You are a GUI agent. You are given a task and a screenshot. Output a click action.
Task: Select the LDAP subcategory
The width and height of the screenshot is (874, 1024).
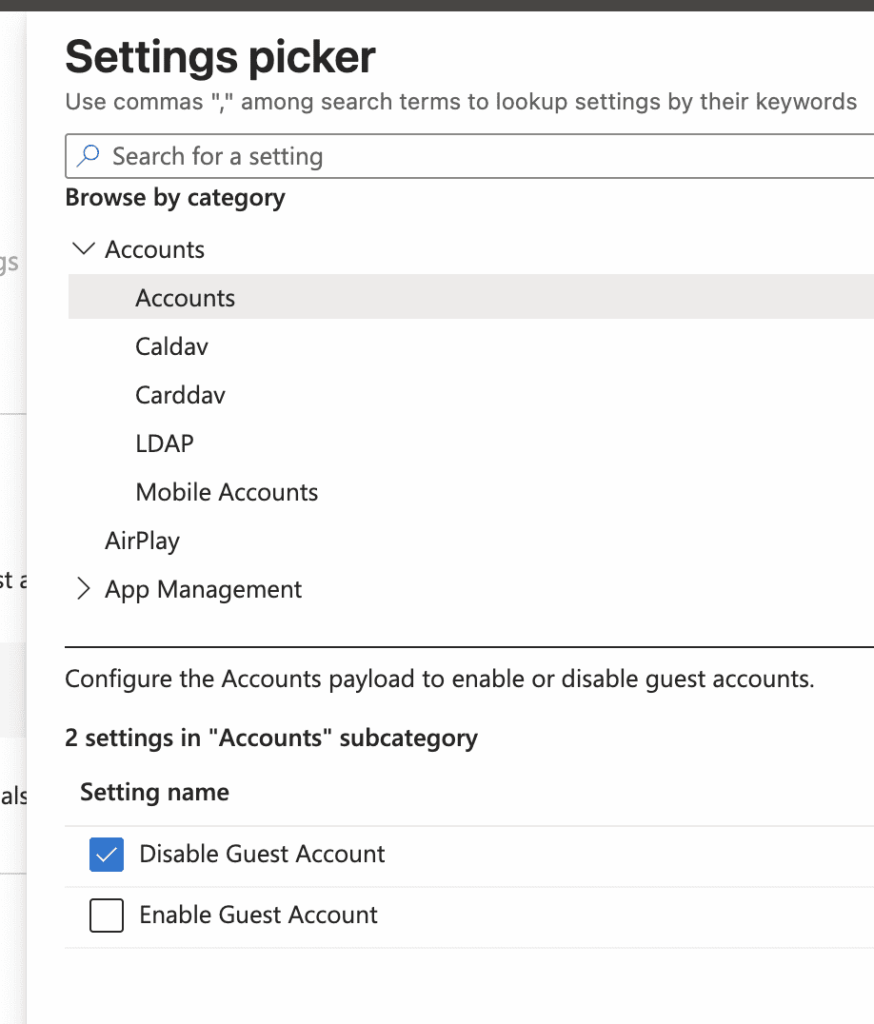tap(165, 443)
